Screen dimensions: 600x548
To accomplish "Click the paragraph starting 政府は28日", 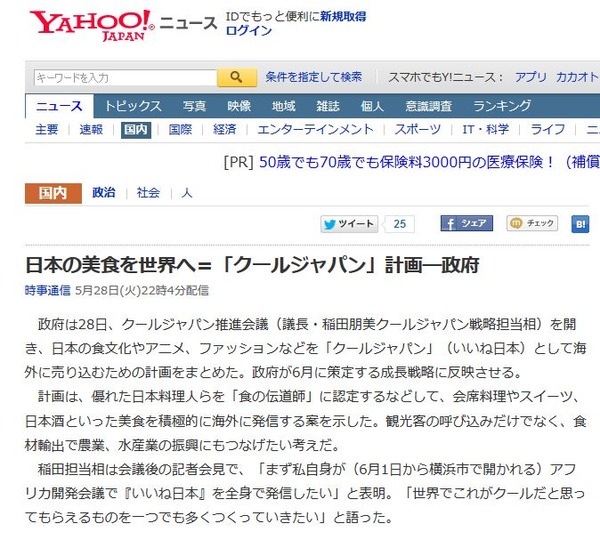I will [x=305, y=348].
